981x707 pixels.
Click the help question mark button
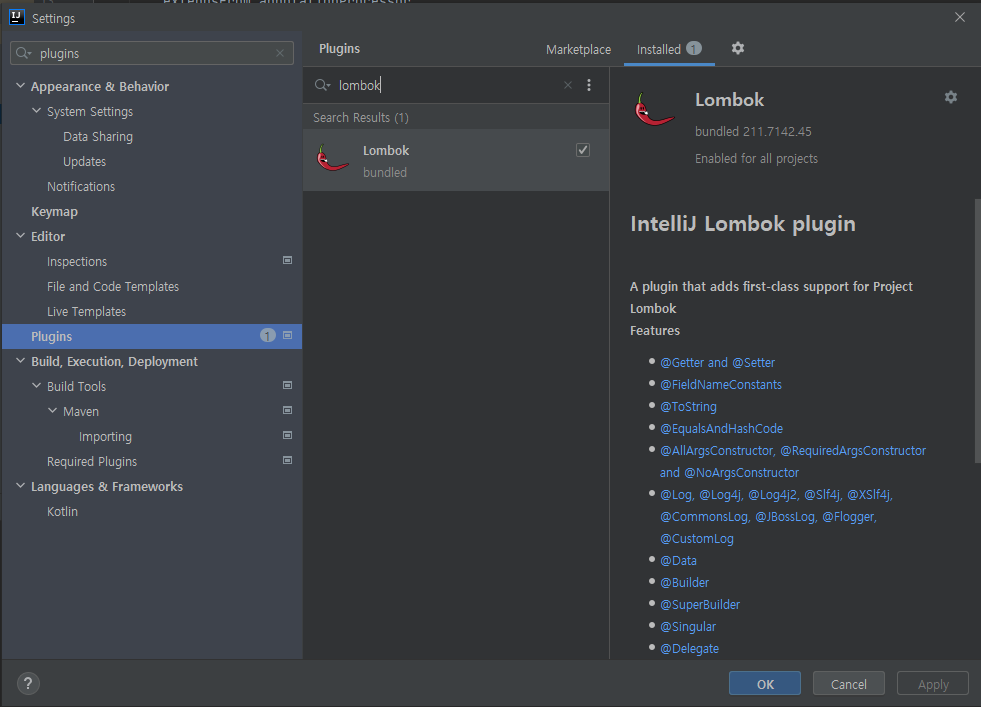point(28,683)
